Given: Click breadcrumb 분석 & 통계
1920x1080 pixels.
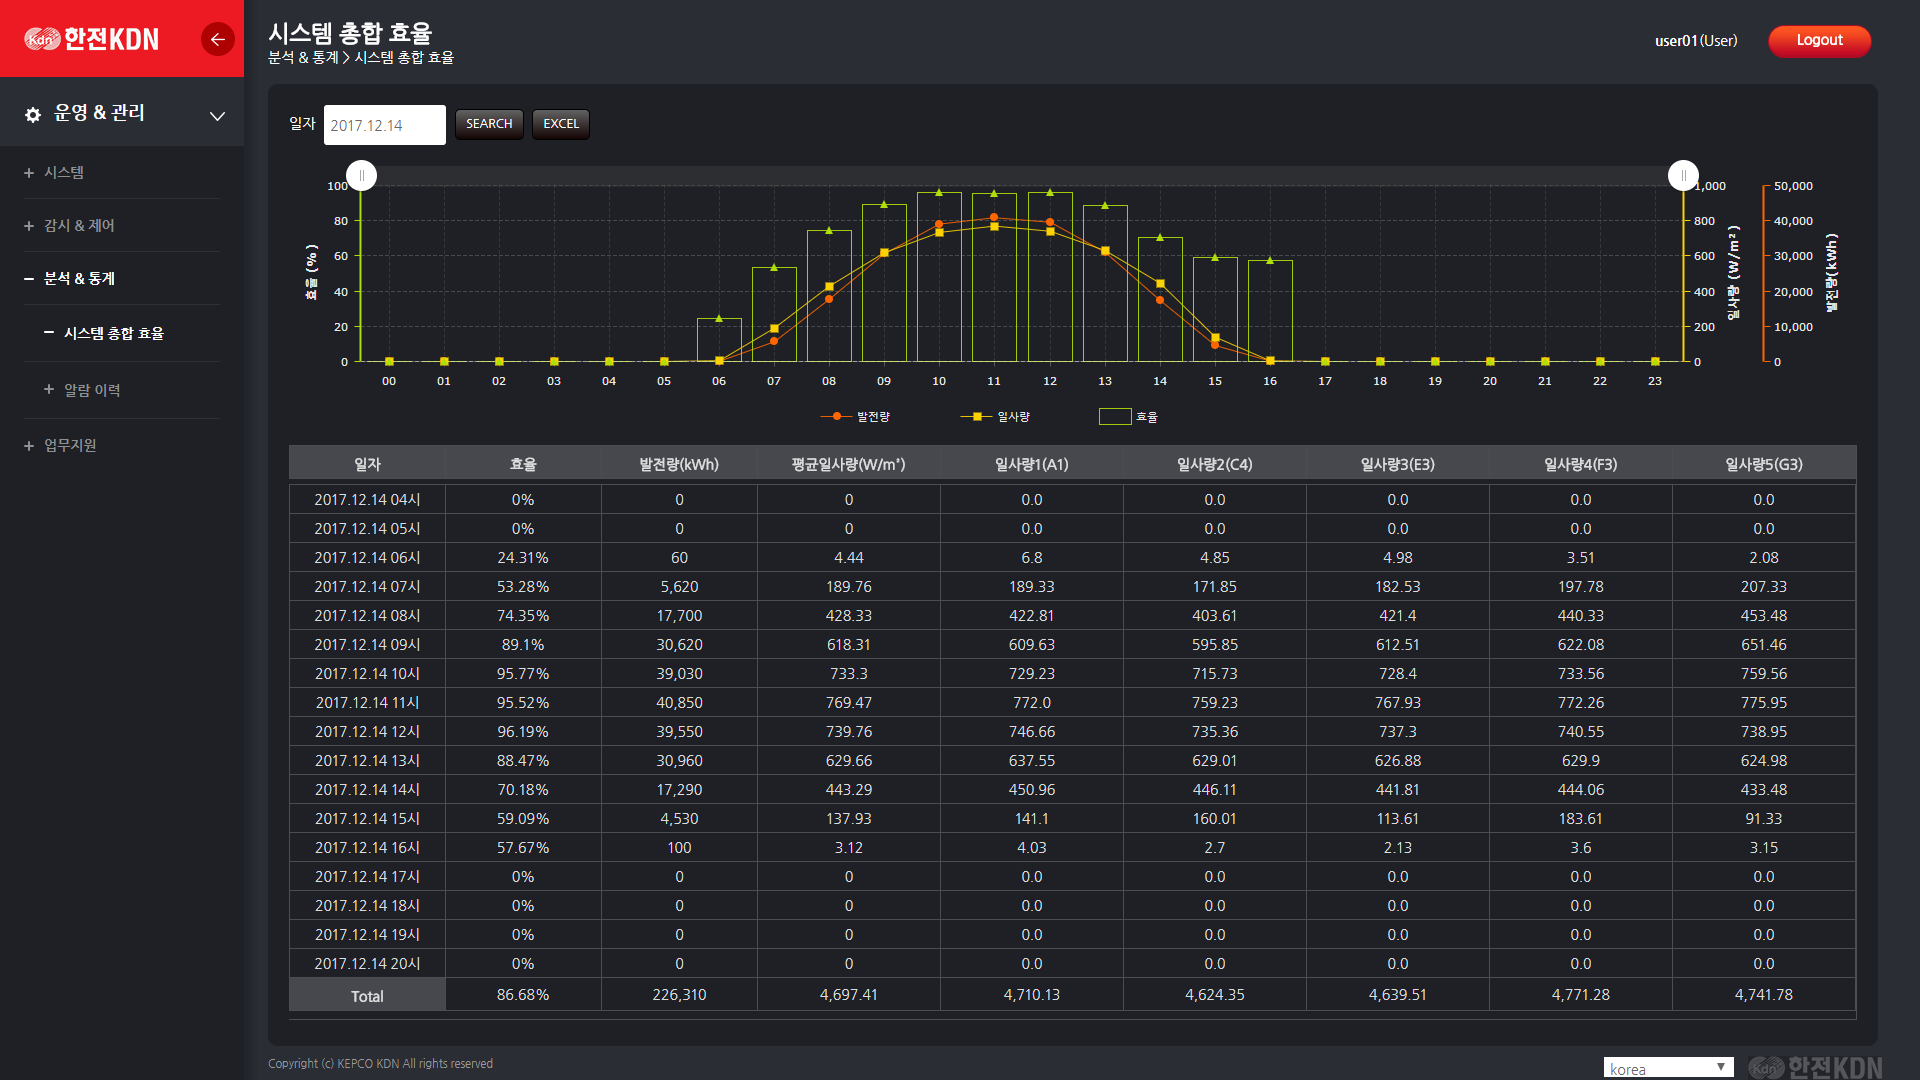Looking at the screenshot, I should click(303, 58).
